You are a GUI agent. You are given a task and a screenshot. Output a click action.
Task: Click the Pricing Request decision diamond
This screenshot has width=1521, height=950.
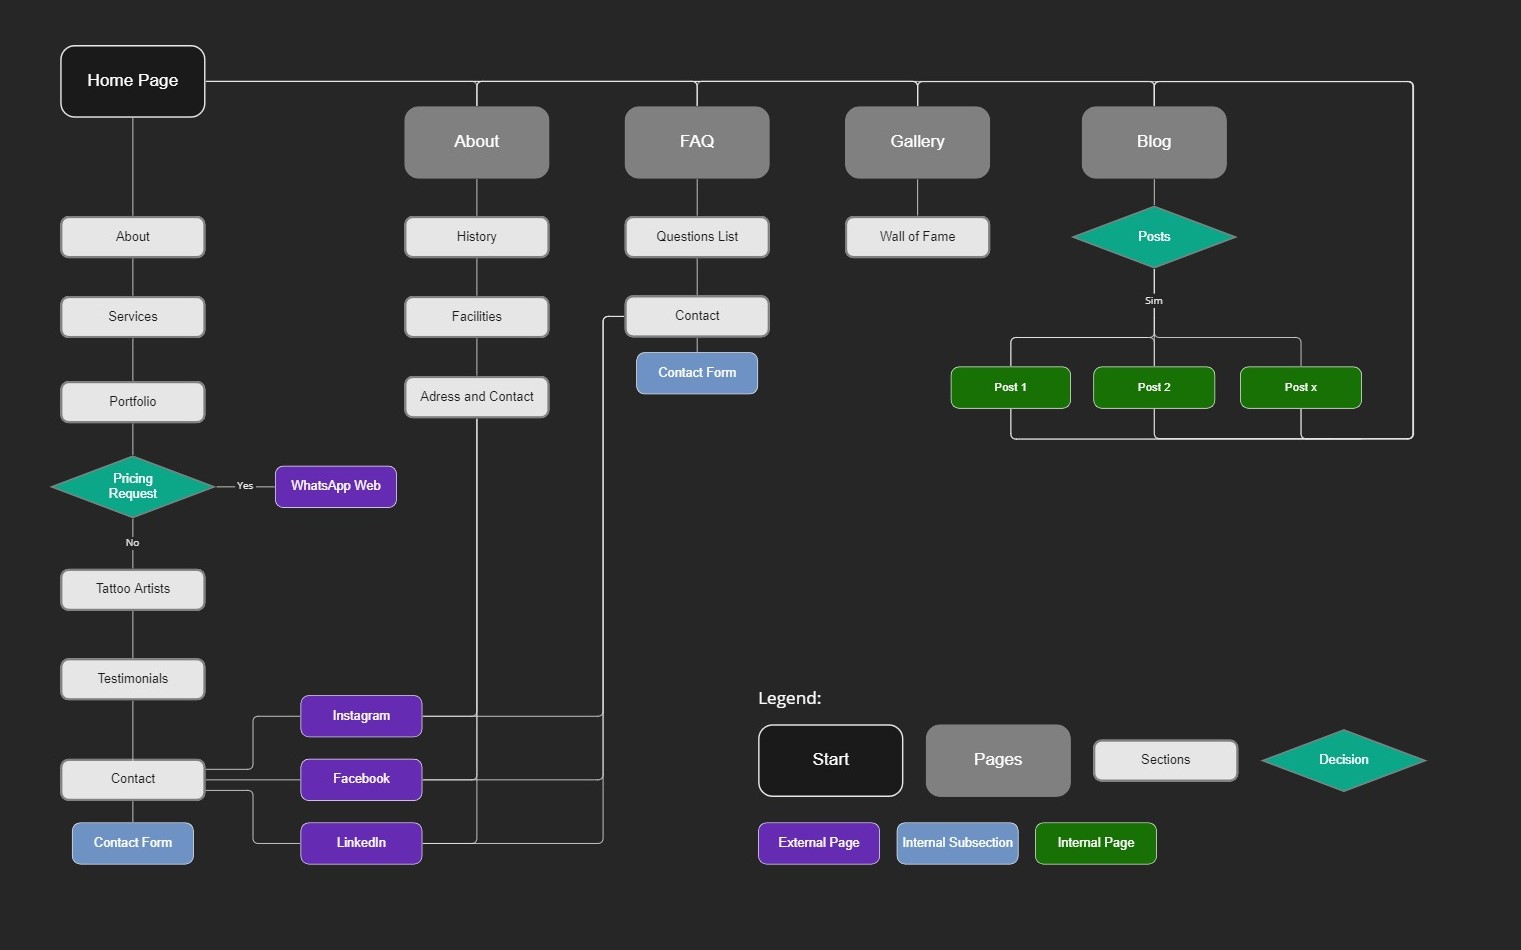[133, 486]
